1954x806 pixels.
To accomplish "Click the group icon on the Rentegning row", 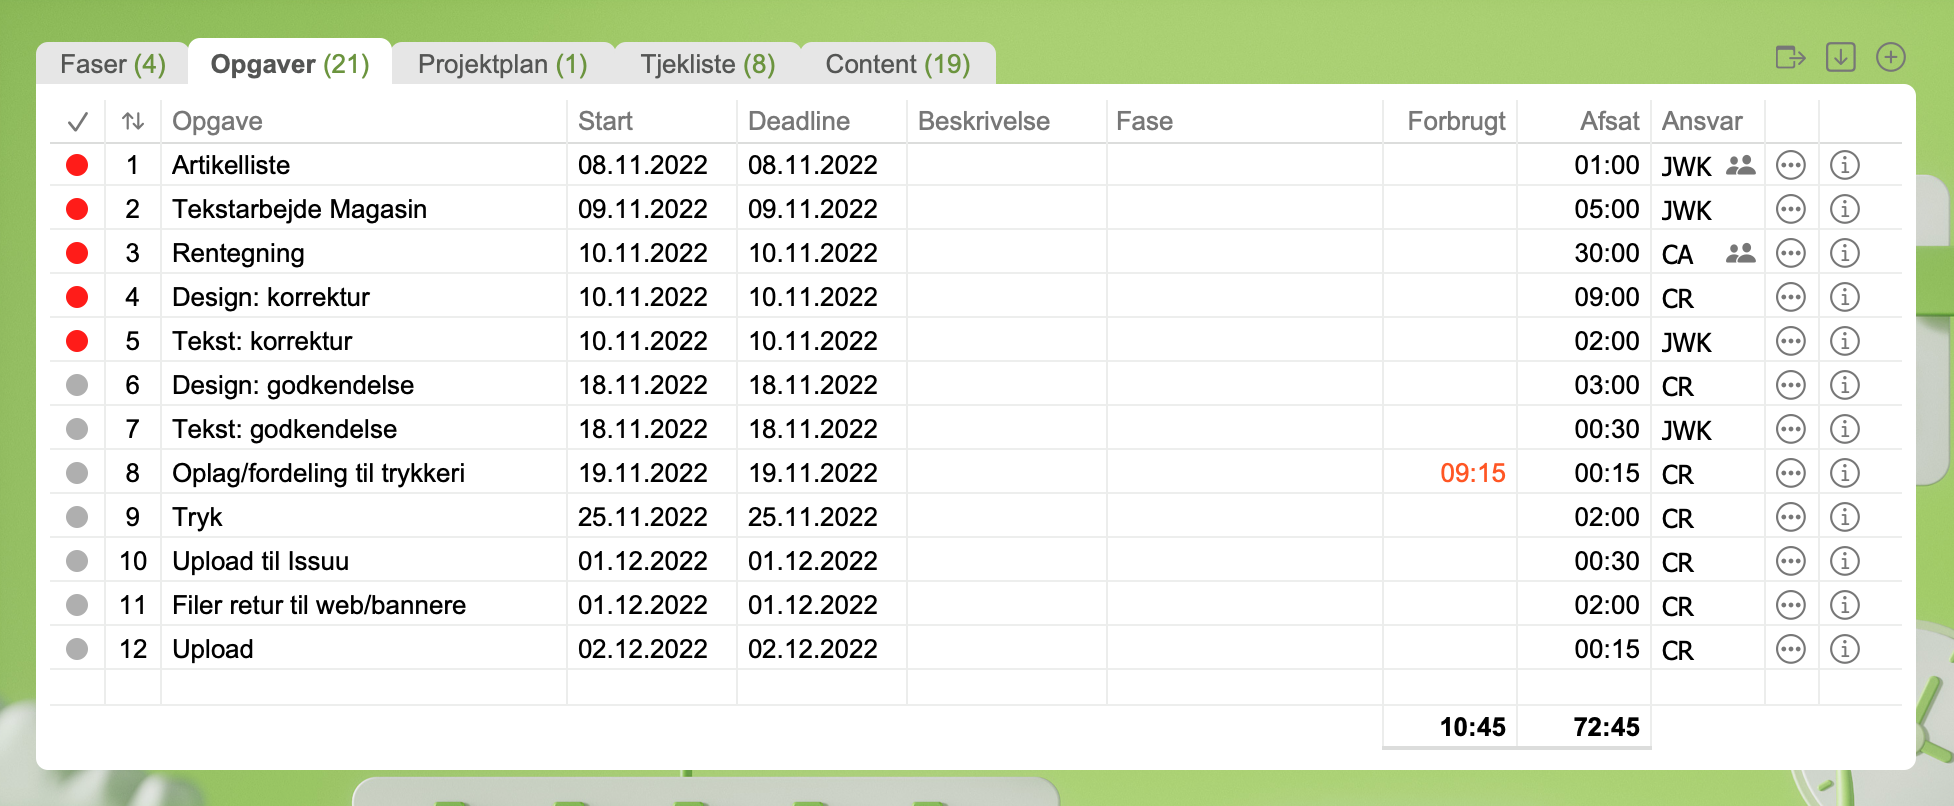I will (1740, 253).
